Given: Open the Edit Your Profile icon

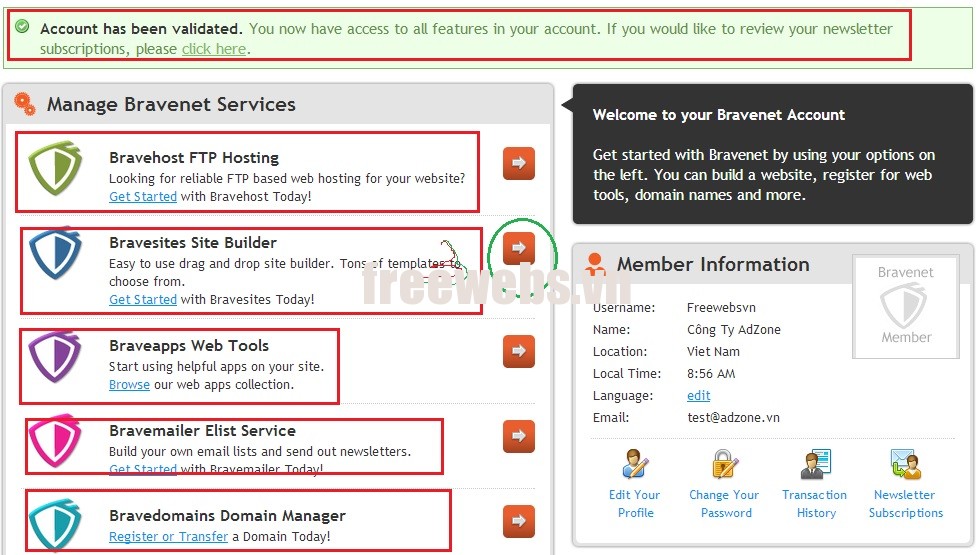Looking at the screenshot, I should (635, 465).
